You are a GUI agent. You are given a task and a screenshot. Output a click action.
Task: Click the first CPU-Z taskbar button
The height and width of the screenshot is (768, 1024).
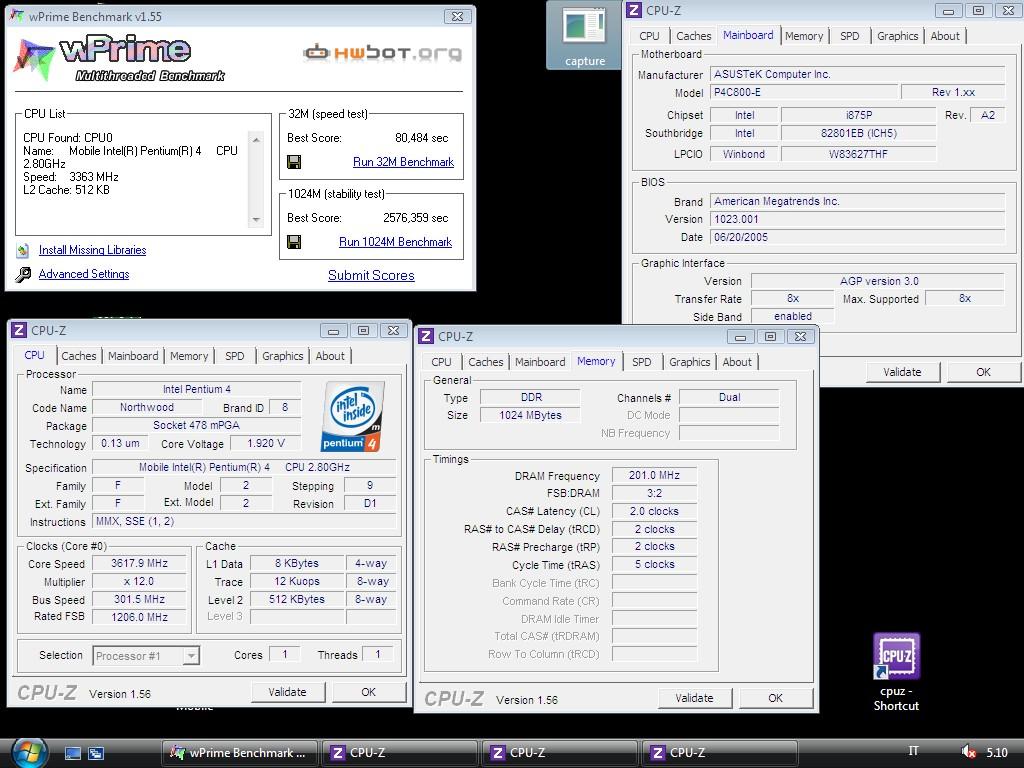[x=398, y=753]
